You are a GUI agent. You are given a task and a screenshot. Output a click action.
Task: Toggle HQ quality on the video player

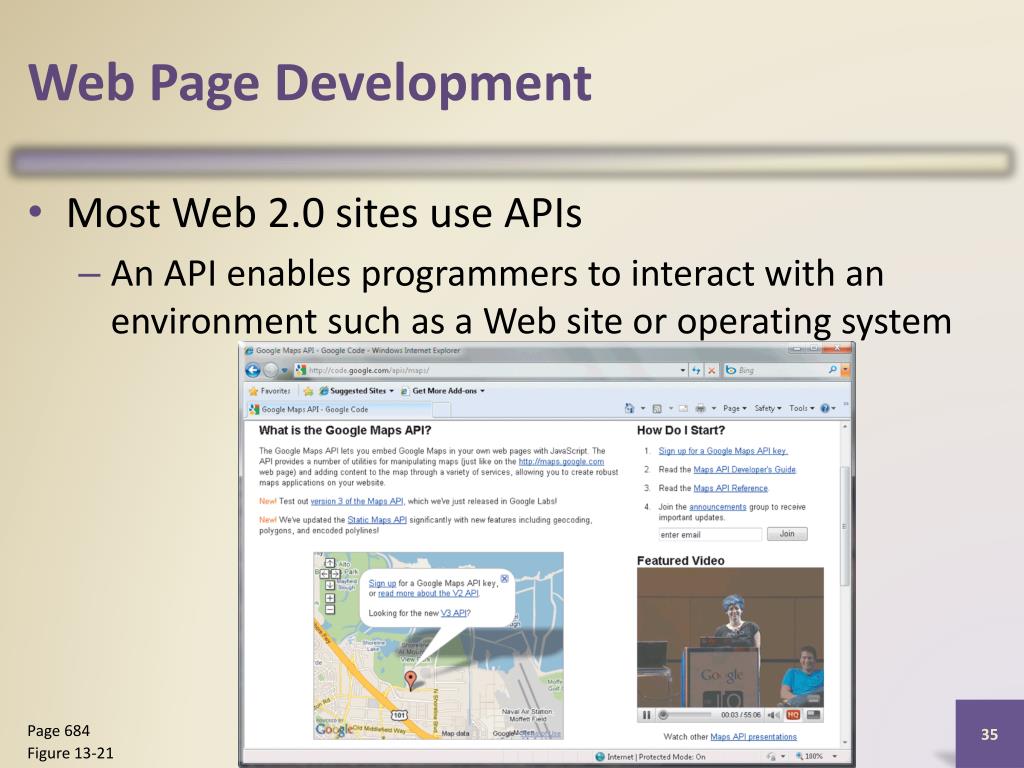click(x=793, y=715)
